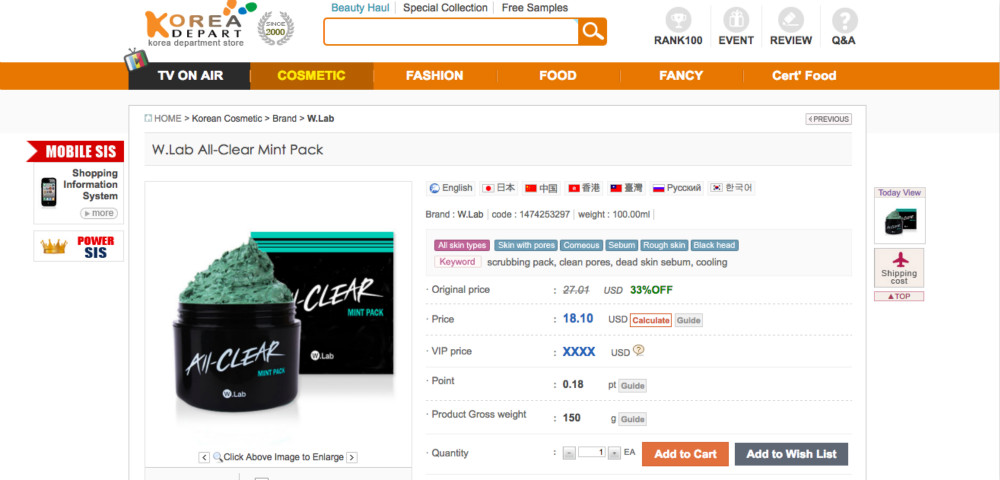1000x480 pixels.
Task: Open the TV ON AIR tab
Action: pyautogui.click(x=189, y=76)
